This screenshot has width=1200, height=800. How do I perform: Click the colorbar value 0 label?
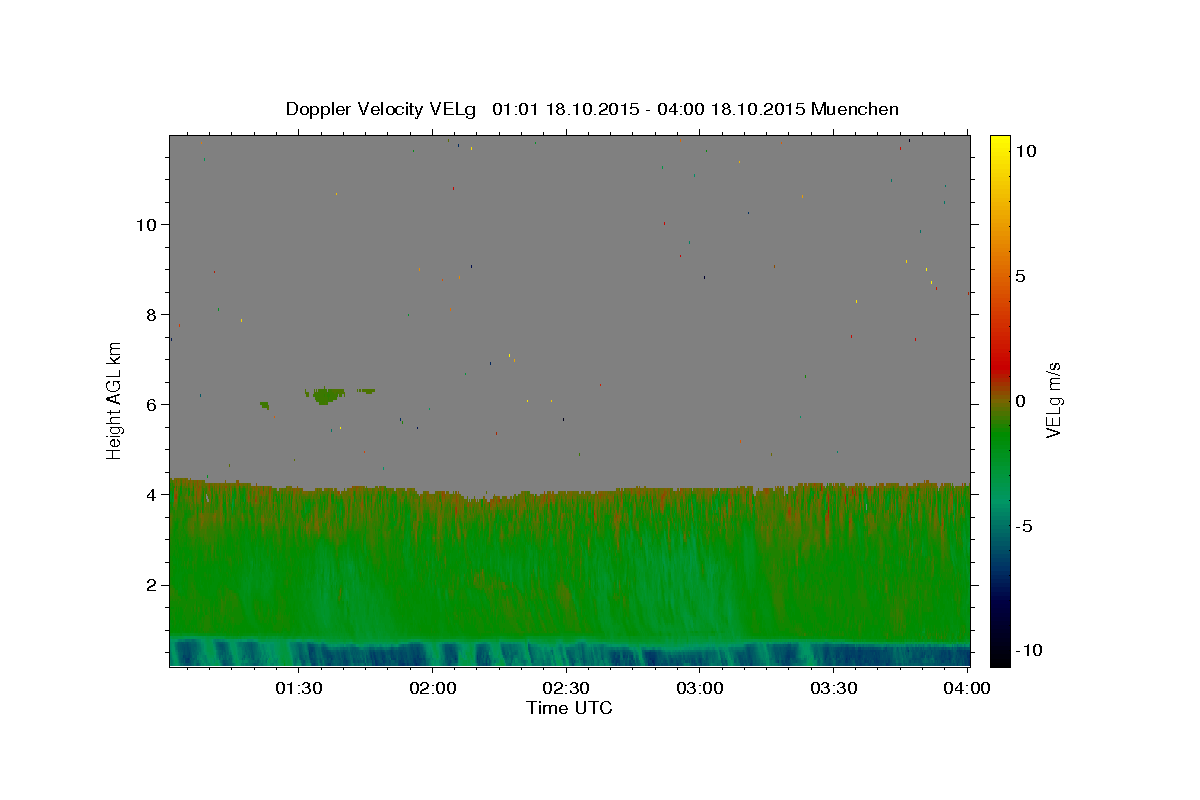point(1020,401)
